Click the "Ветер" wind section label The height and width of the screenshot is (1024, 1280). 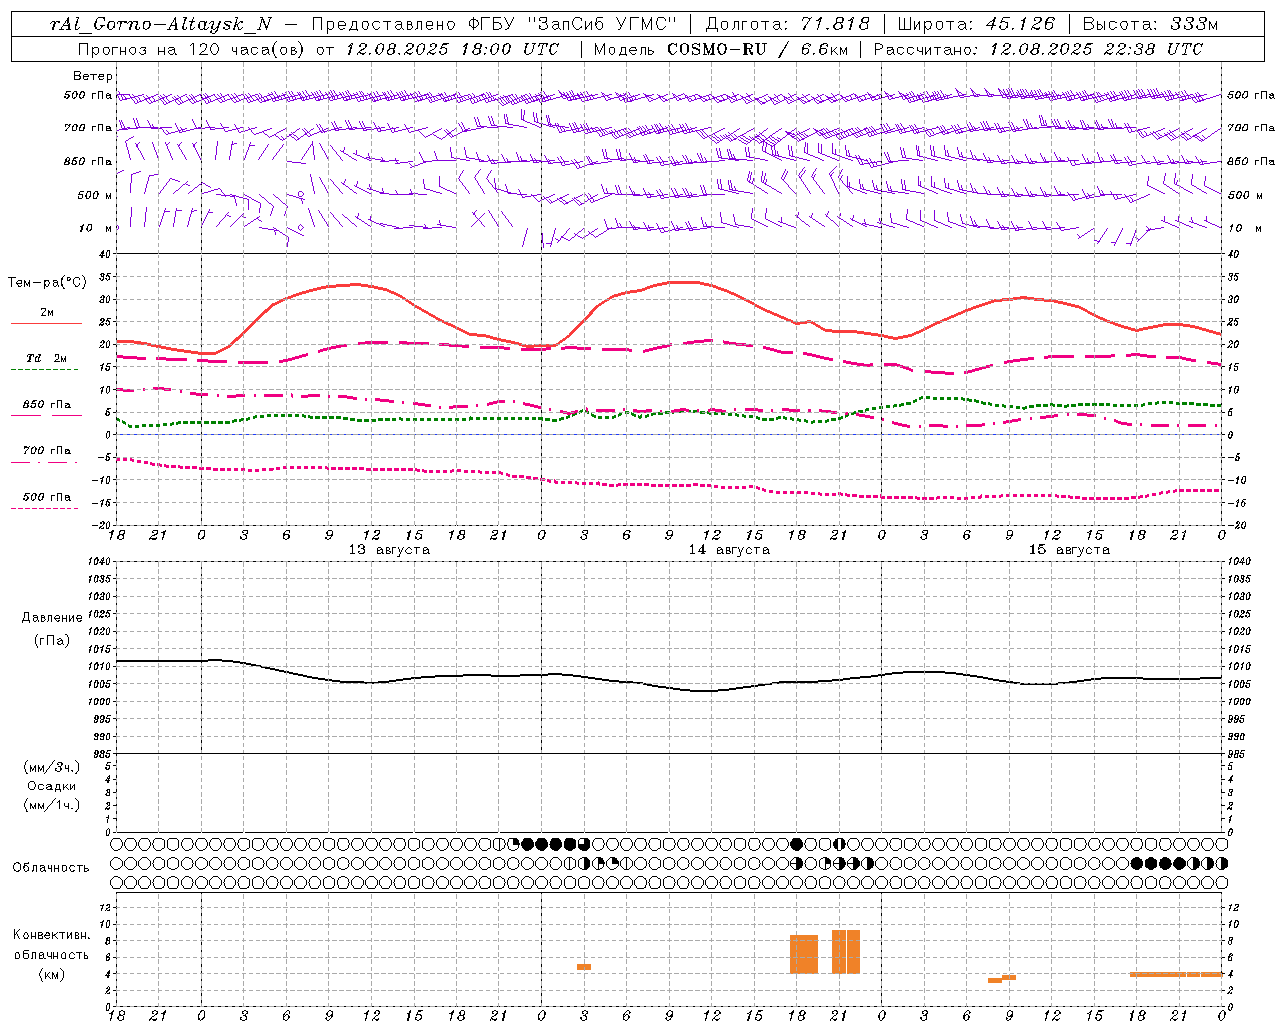tap(93, 76)
